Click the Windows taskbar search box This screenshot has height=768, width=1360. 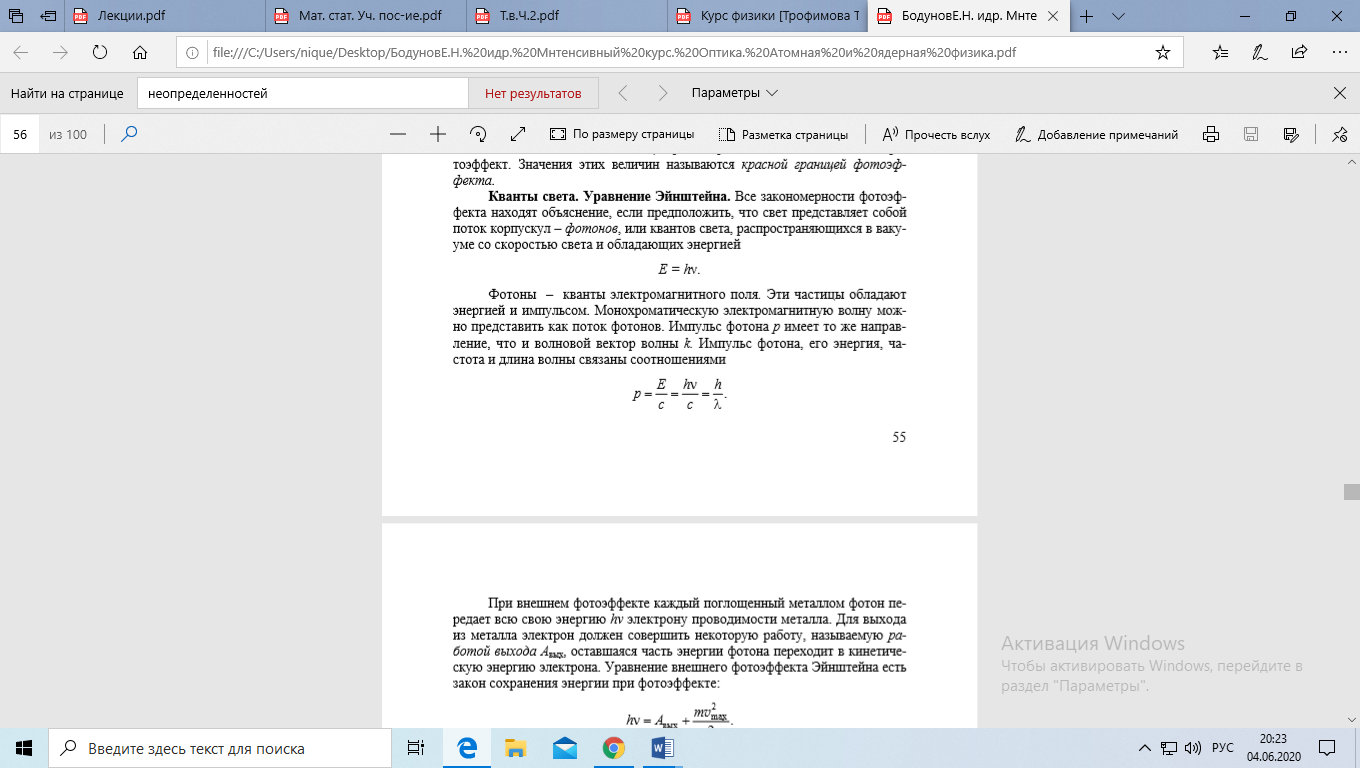click(221, 748)
